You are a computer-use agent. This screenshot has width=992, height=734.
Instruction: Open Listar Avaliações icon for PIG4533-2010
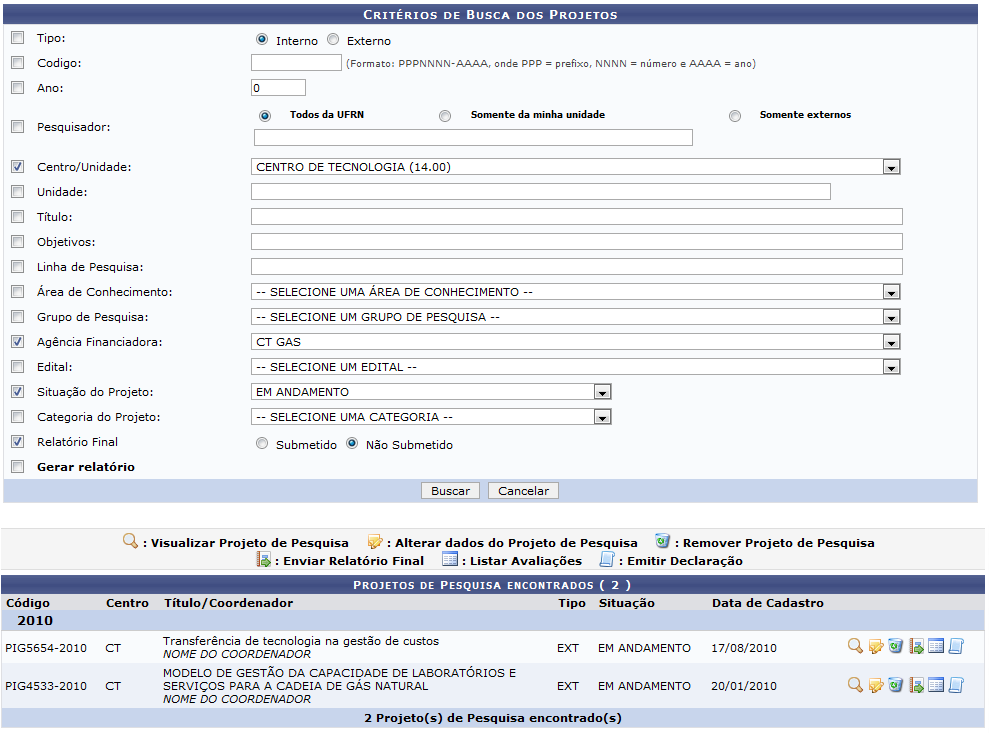(x=936, y=685)
